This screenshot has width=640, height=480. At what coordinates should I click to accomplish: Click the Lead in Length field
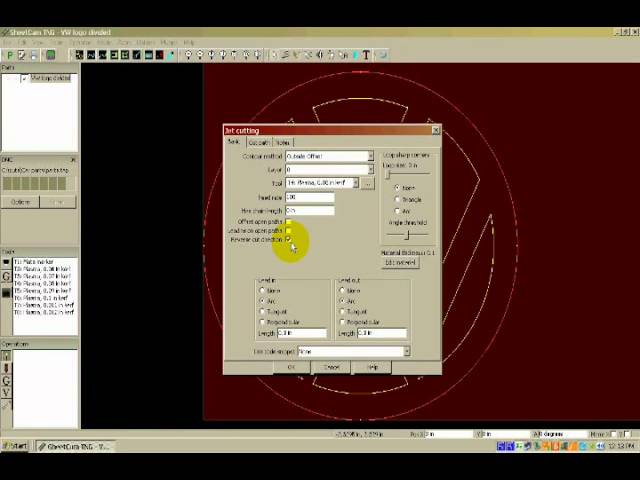pyautogui.click(x=302, y=333)
